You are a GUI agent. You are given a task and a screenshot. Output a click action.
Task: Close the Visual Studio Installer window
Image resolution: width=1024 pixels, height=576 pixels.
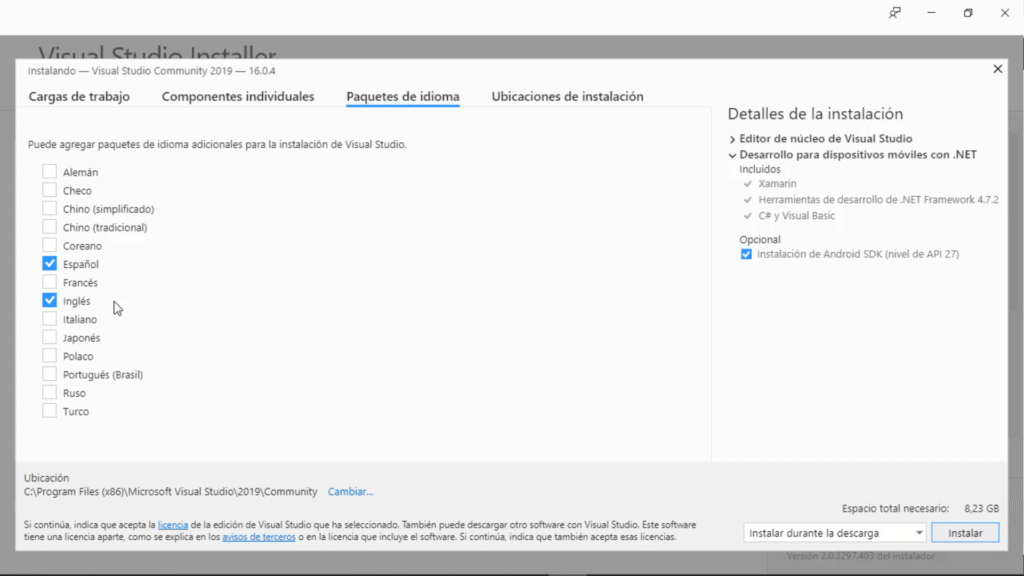pos(1004,12)
